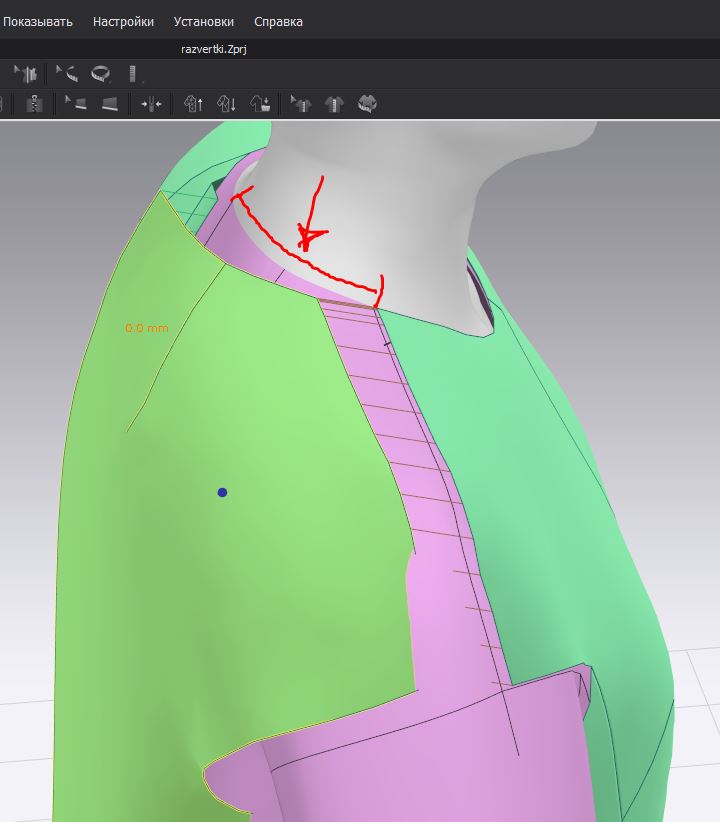Image resolution: width=720 pixels, height=822 pixels.
Task: Select the Binding fabric strip tool
Action: coord(110,104)
